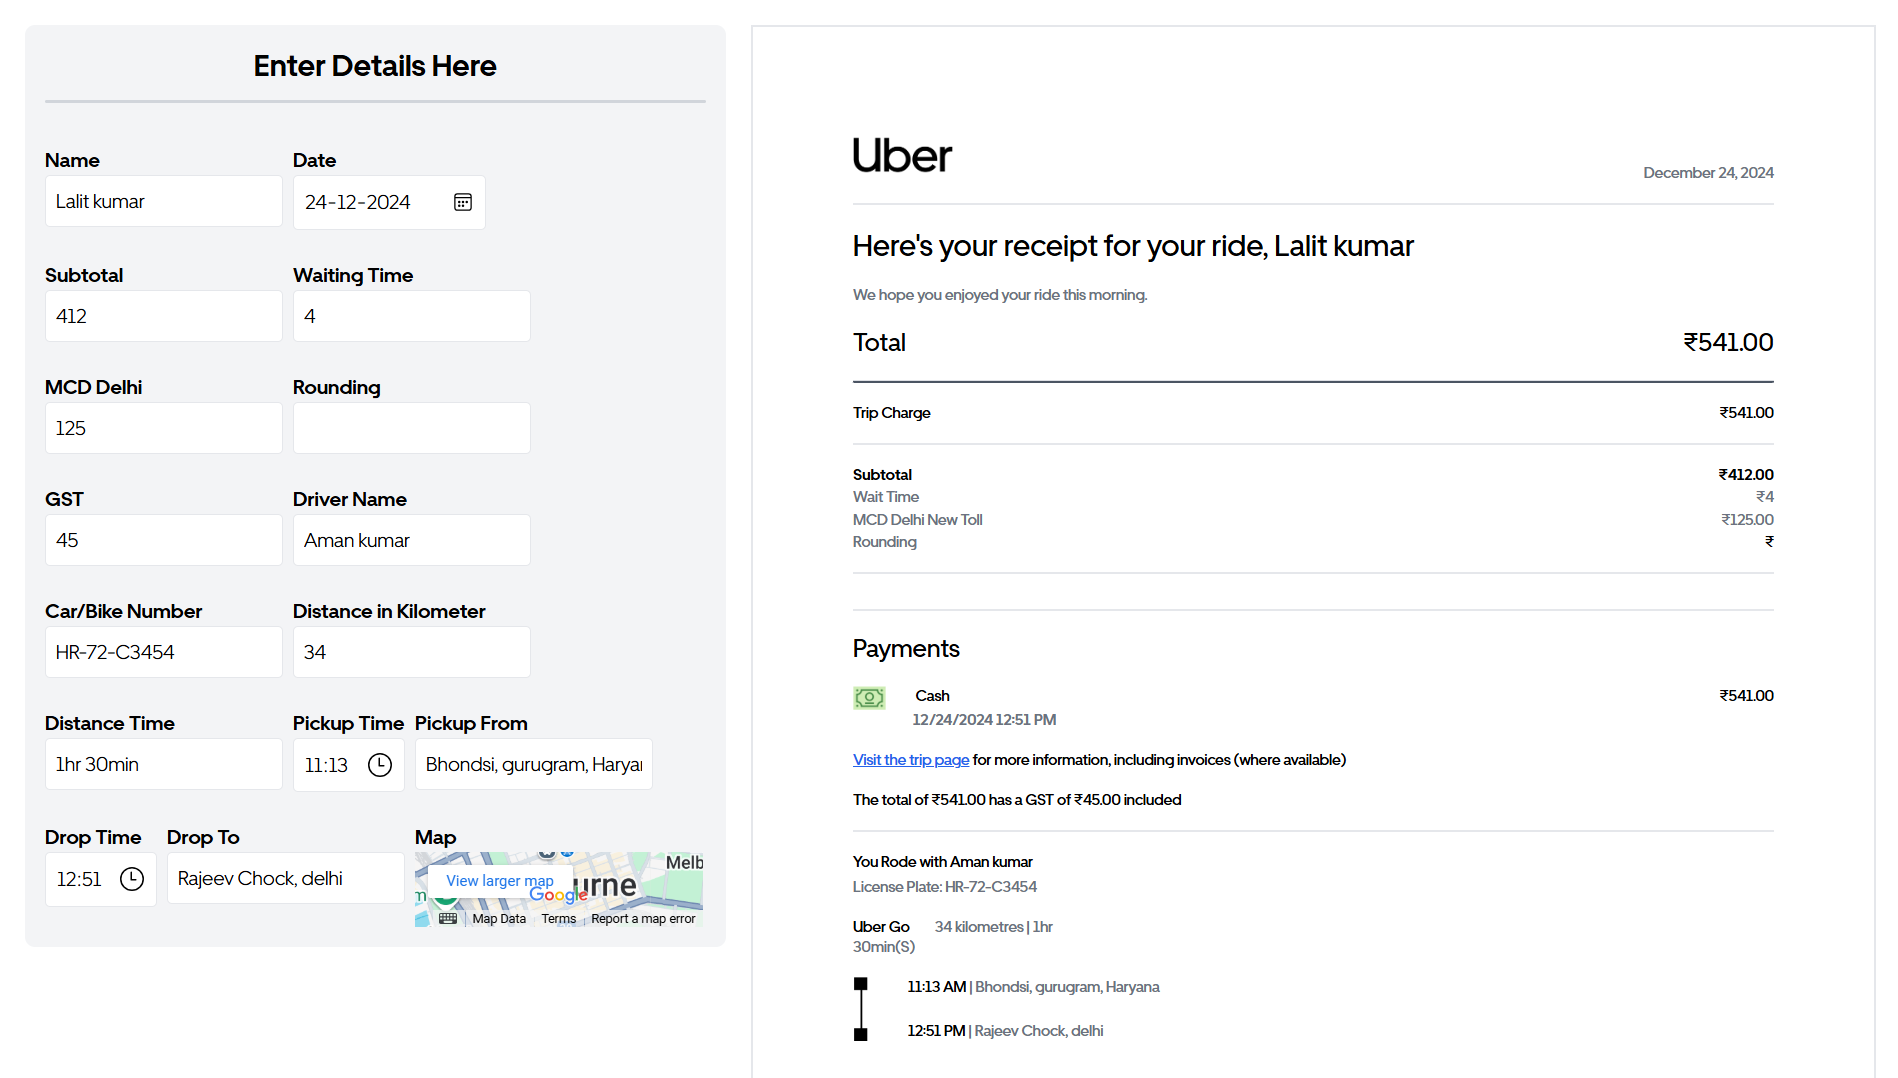The width and height of the screenshot is (1898, 1078).
Task: Open the map Terms link
Action: pos(558,919)
